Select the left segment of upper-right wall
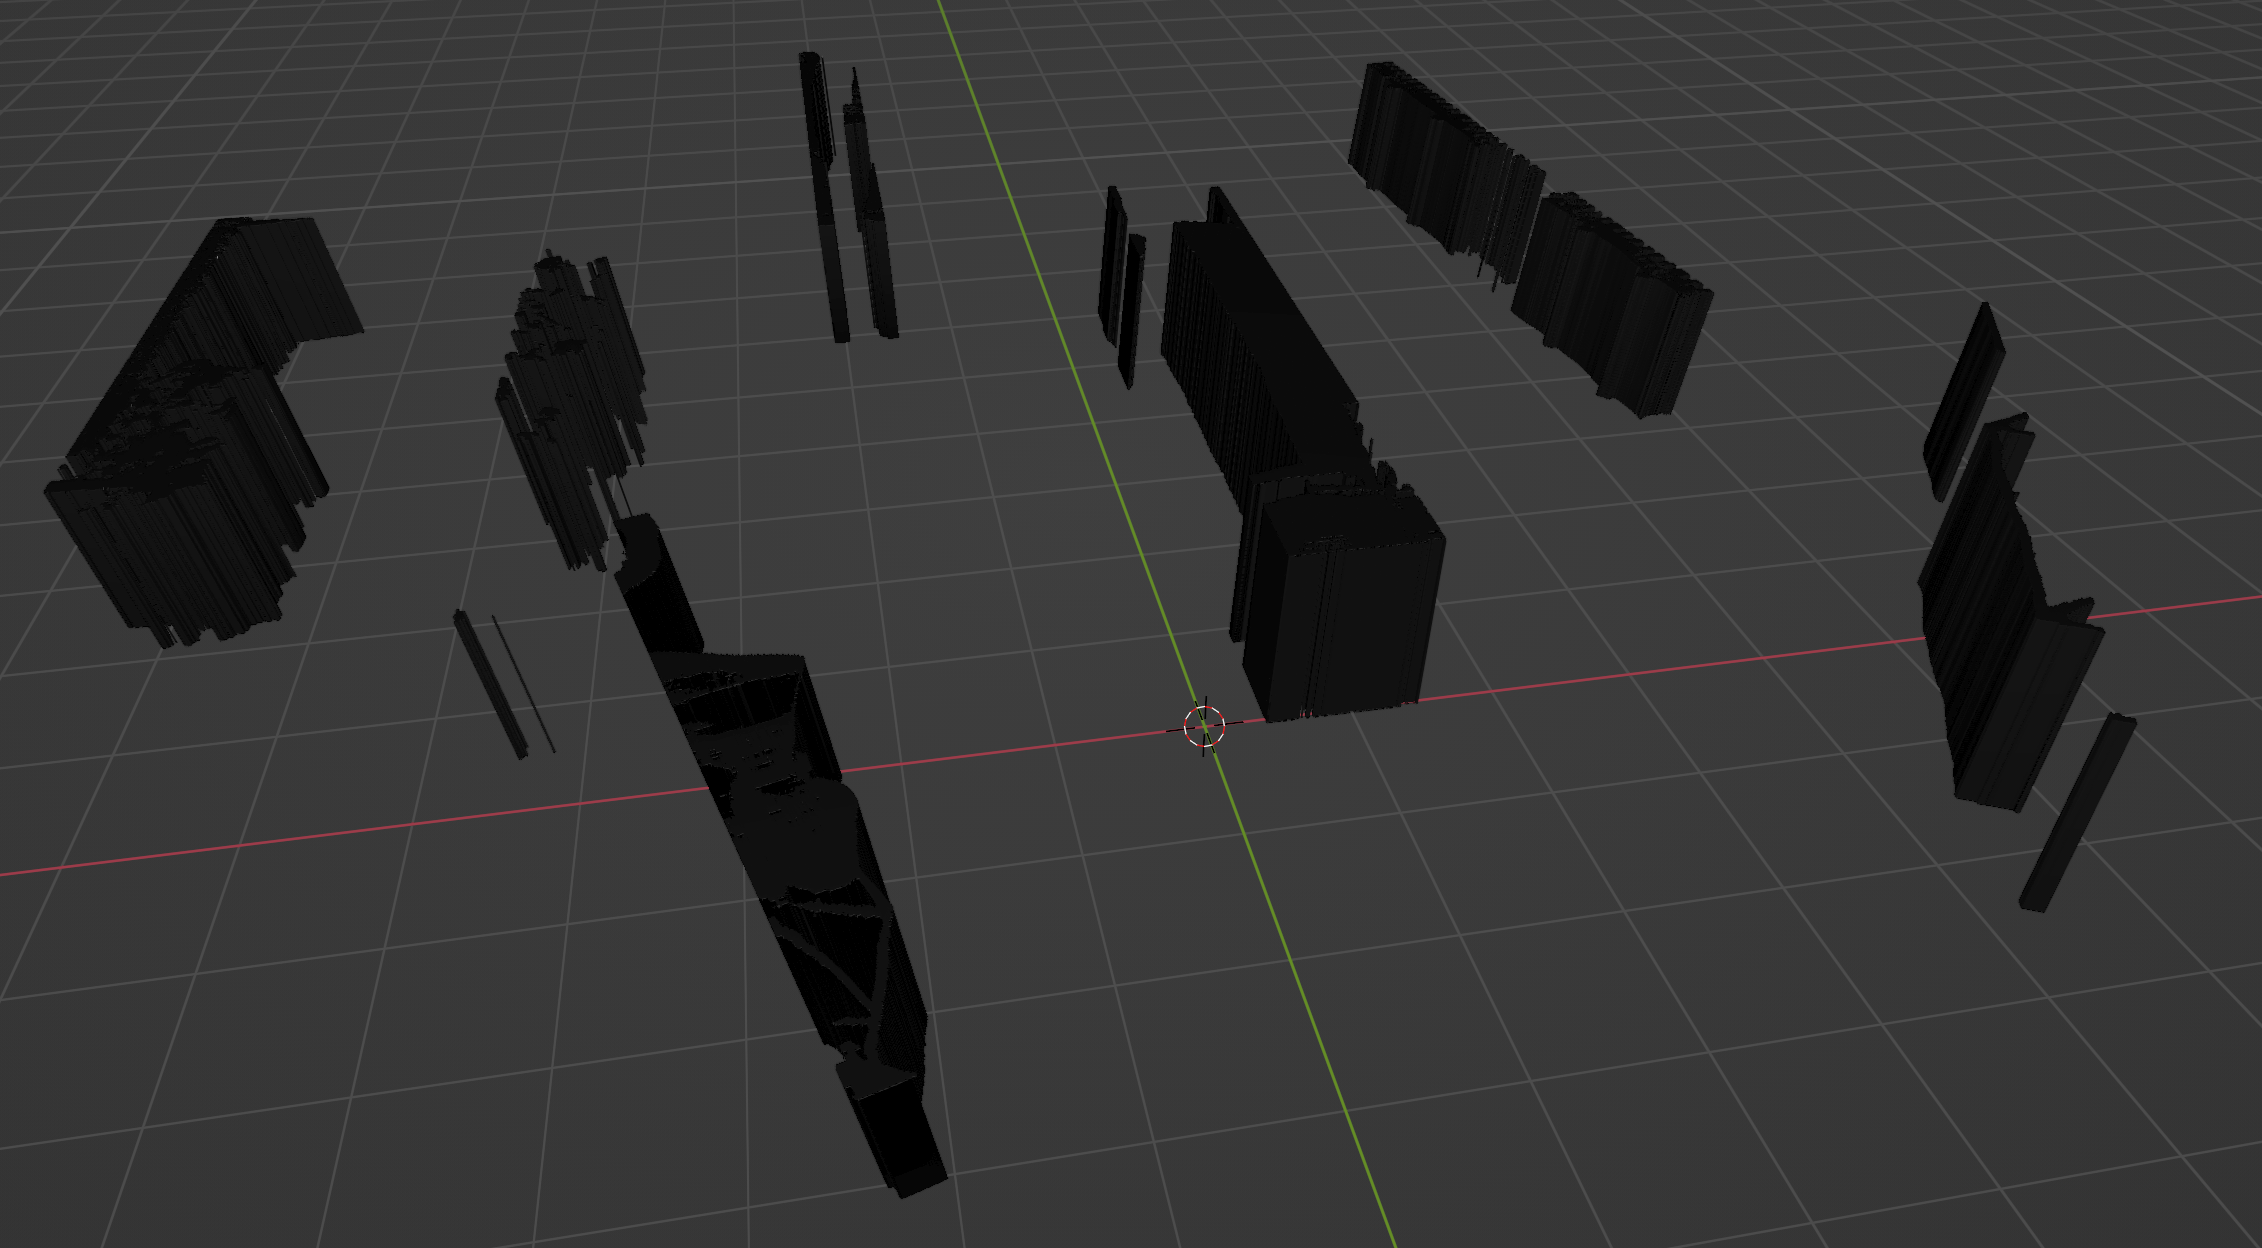This screenshot has height=1248, width=2262. tap(1440, 170)
